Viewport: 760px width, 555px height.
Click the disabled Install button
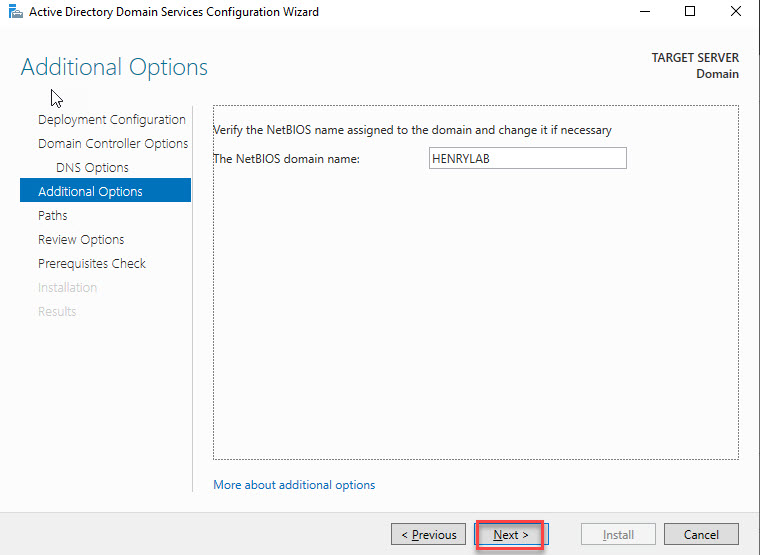pos(618,535)
